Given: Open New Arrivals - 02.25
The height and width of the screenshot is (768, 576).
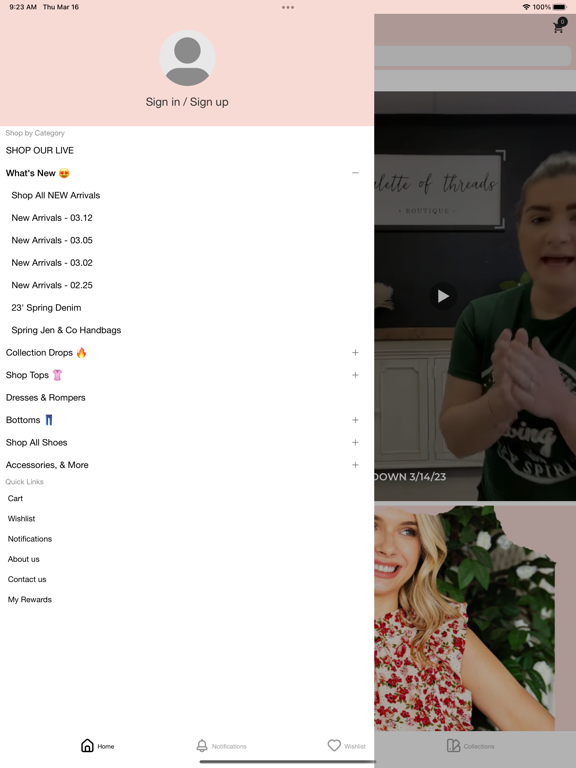Looking at the screenshot, I should (x=52, y=286).
